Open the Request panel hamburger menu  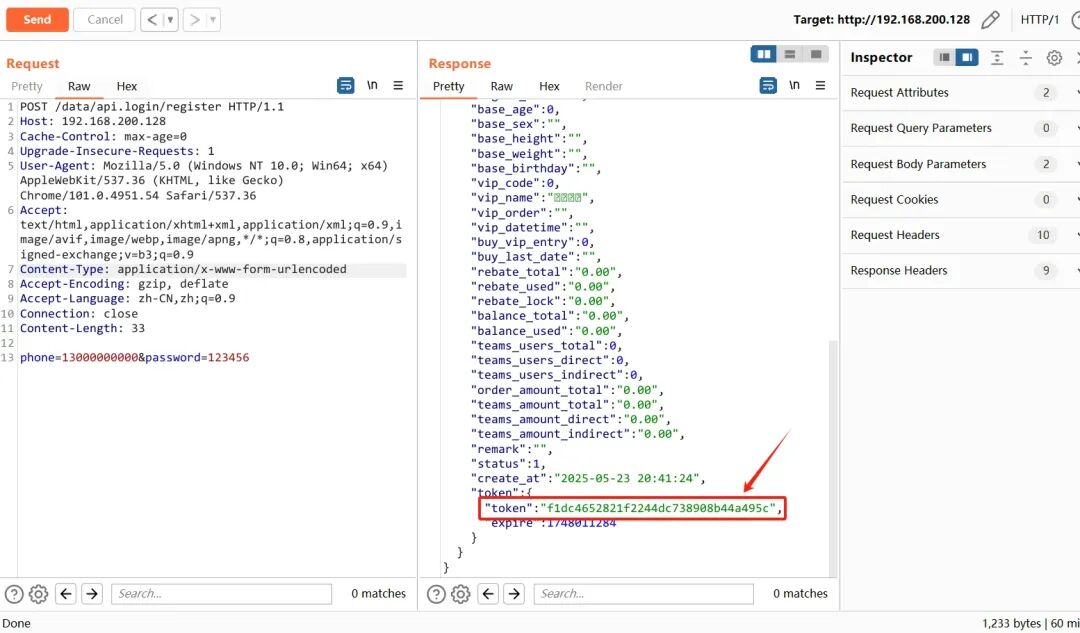(398, 85)
